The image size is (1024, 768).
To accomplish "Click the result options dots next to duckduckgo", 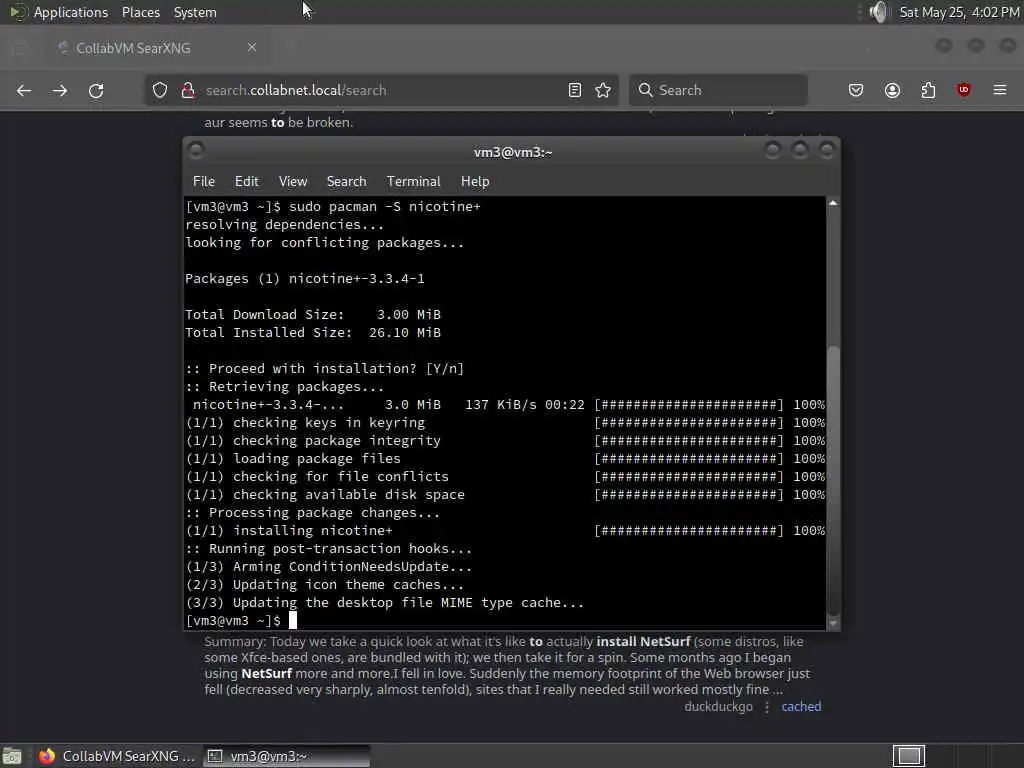I will tap(767, 707).
